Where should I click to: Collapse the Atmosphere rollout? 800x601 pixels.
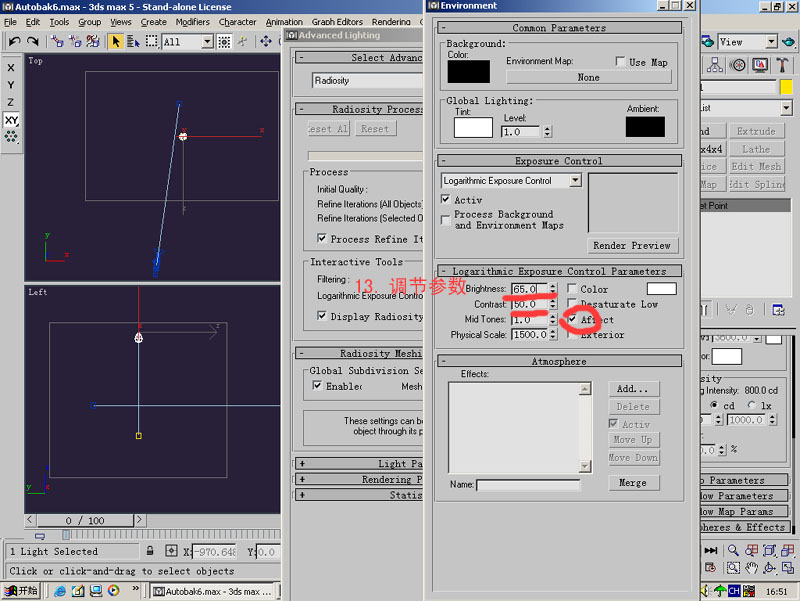559,361
